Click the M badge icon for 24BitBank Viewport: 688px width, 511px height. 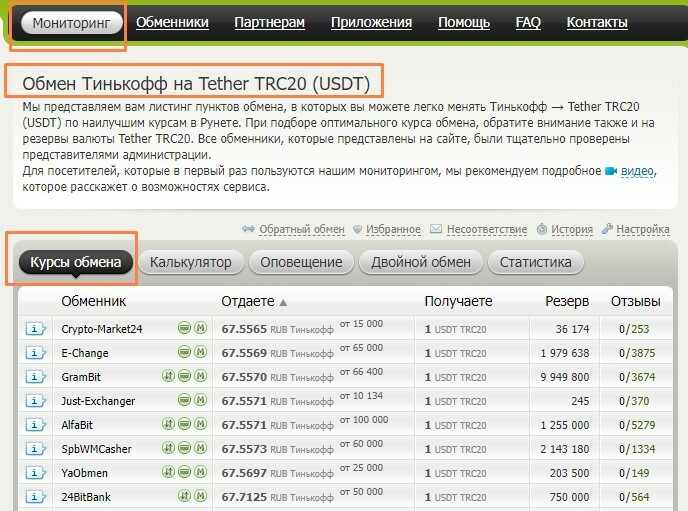tap(201, 496)
